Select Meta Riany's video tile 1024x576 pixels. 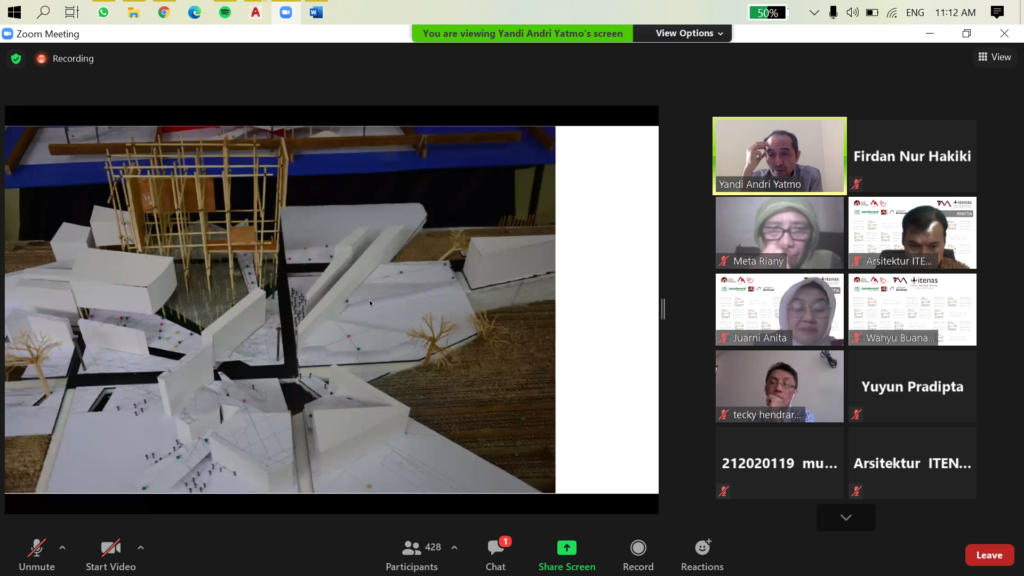[x=779, y=232]
